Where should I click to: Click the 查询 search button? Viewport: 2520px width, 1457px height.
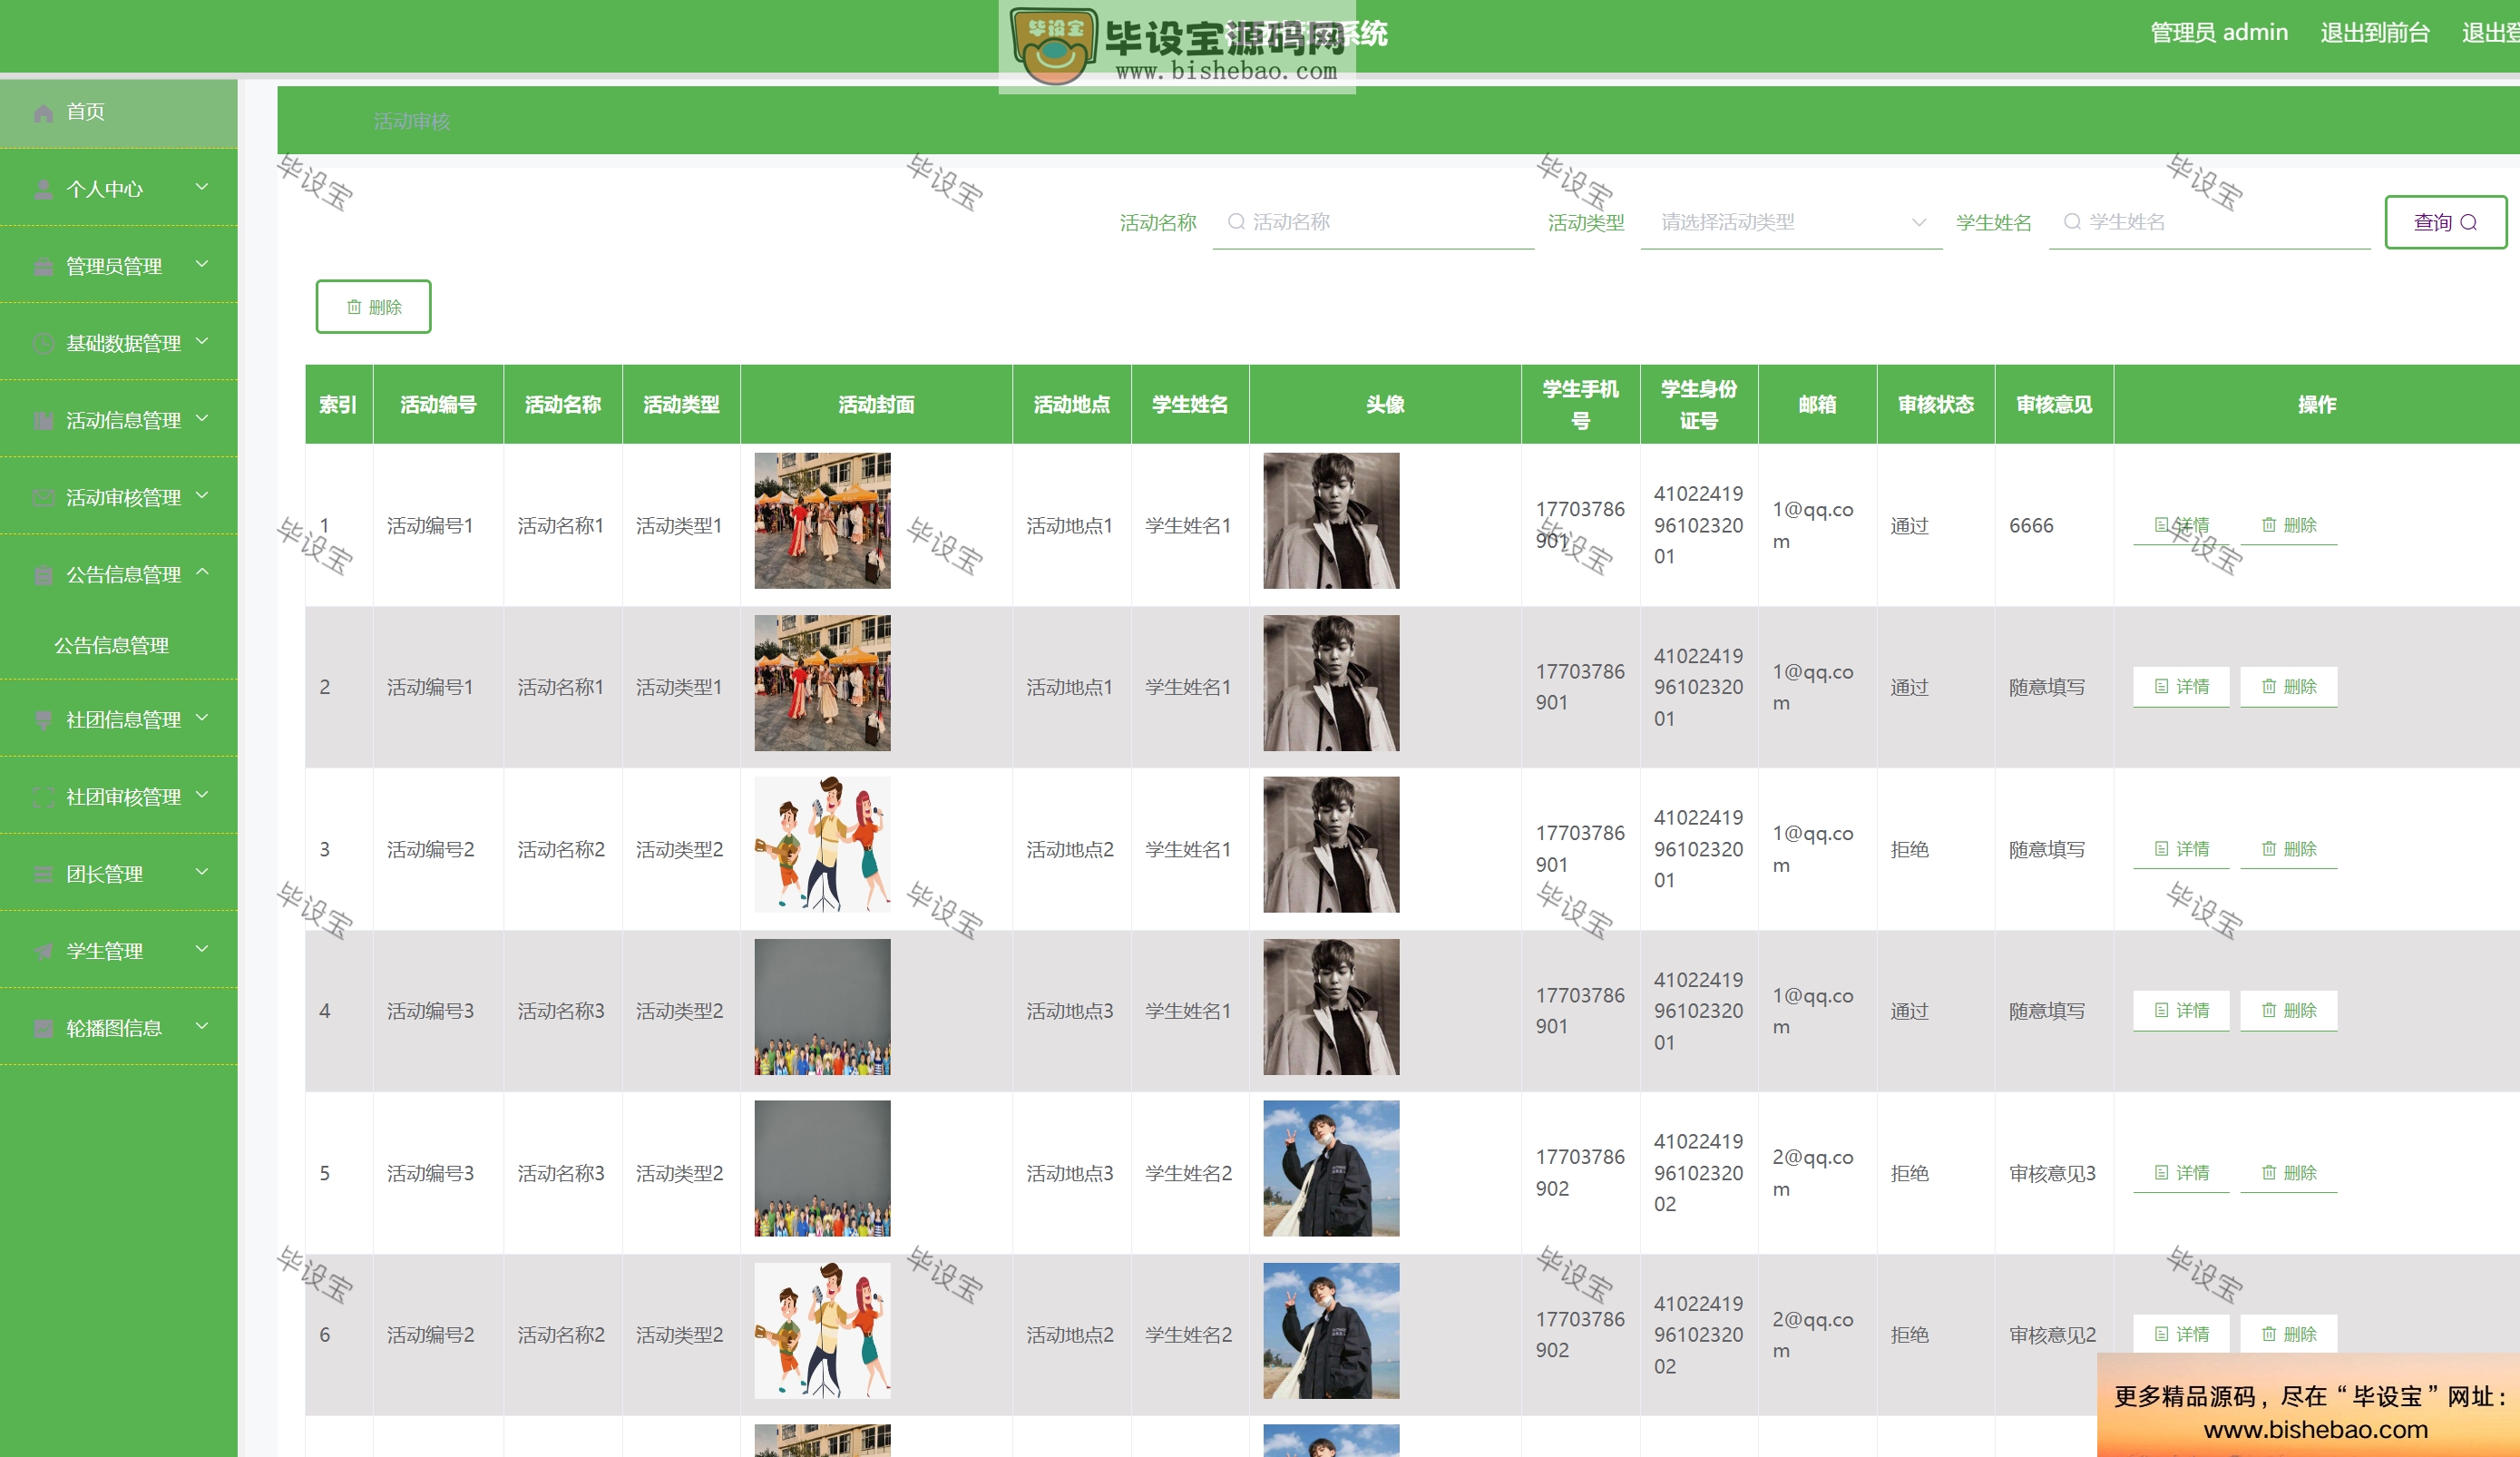point(2445,222)
